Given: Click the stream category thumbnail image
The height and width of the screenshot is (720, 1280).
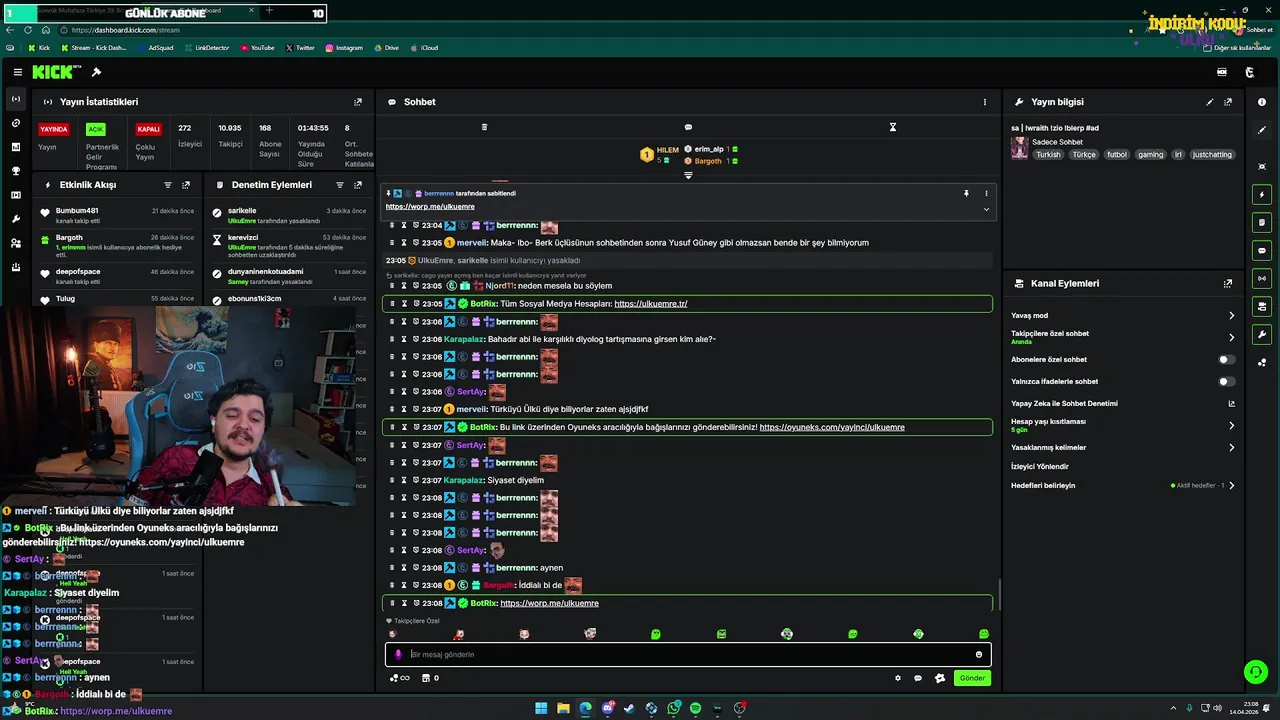Looking at the screenshot, I should pyautogui.click(x=1019, y=148).
